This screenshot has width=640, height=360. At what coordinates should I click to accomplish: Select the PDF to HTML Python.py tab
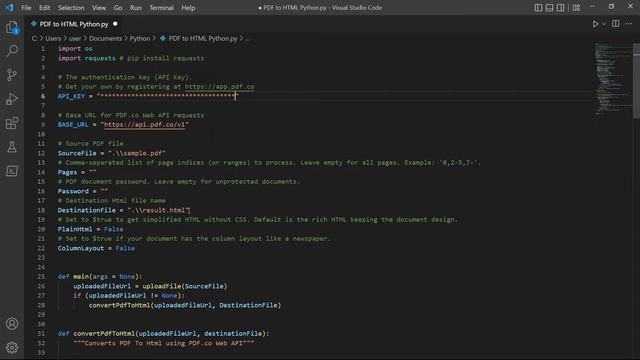point(73,24)
